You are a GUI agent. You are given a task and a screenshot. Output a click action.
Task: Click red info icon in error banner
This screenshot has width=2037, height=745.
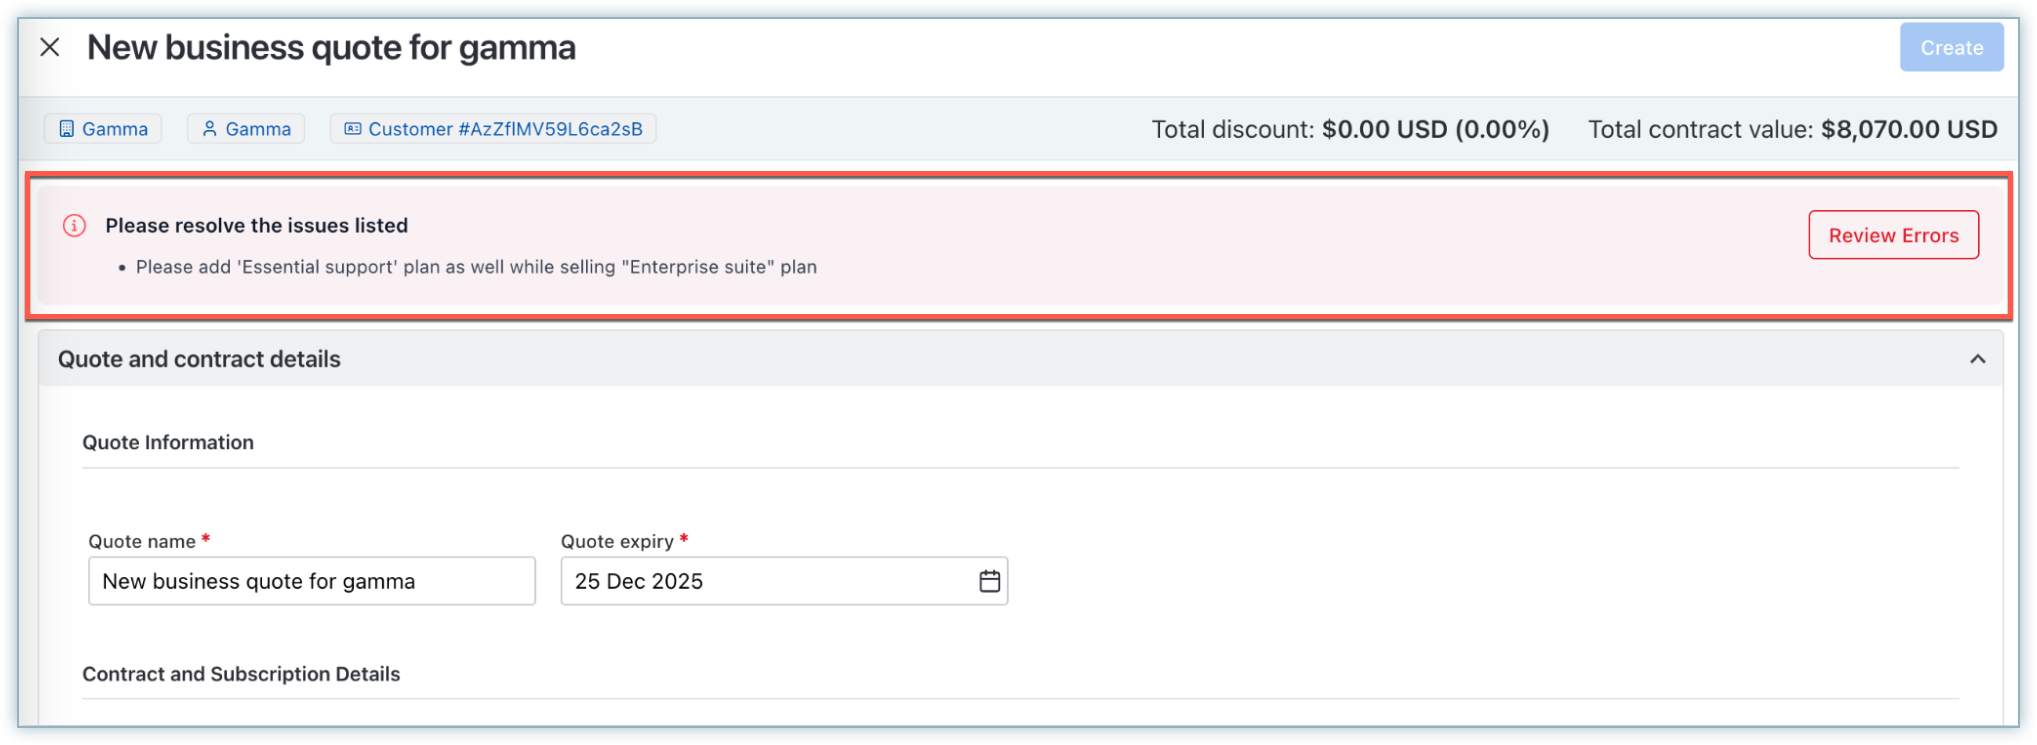click(x=74, y=226)
